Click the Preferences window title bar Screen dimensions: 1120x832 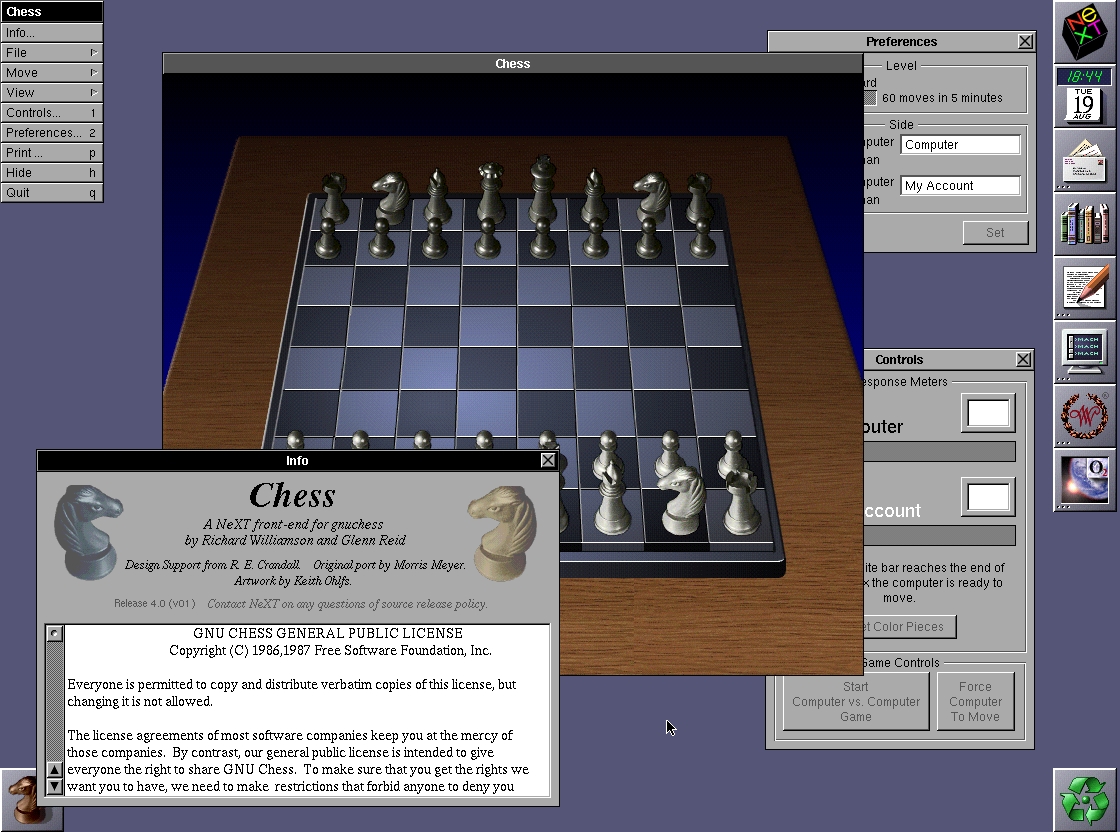[x=901, y=41]
